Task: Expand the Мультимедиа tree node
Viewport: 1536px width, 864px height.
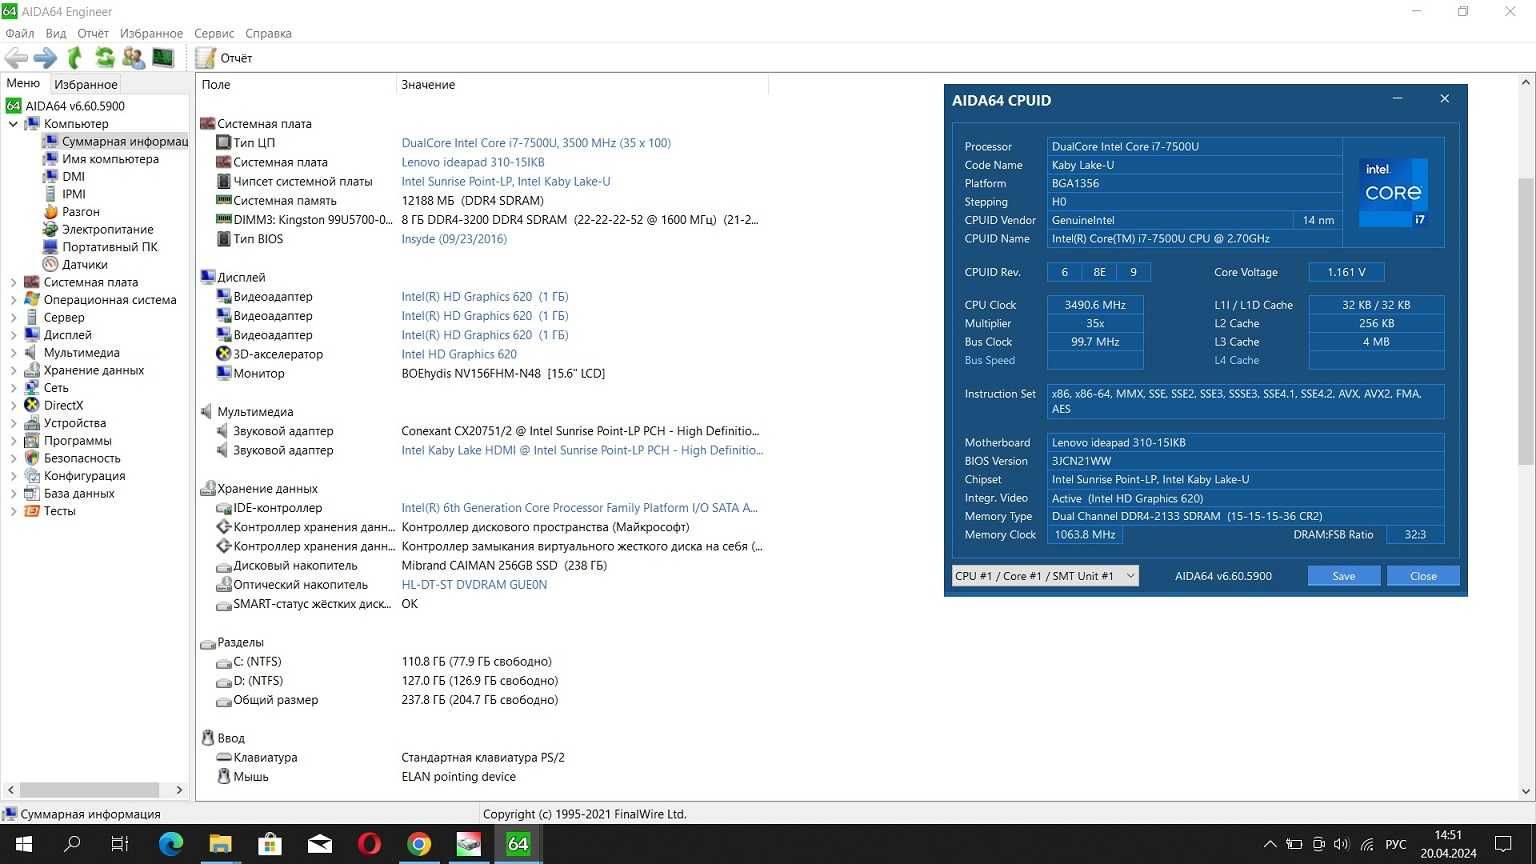Action: pos(13,353)
